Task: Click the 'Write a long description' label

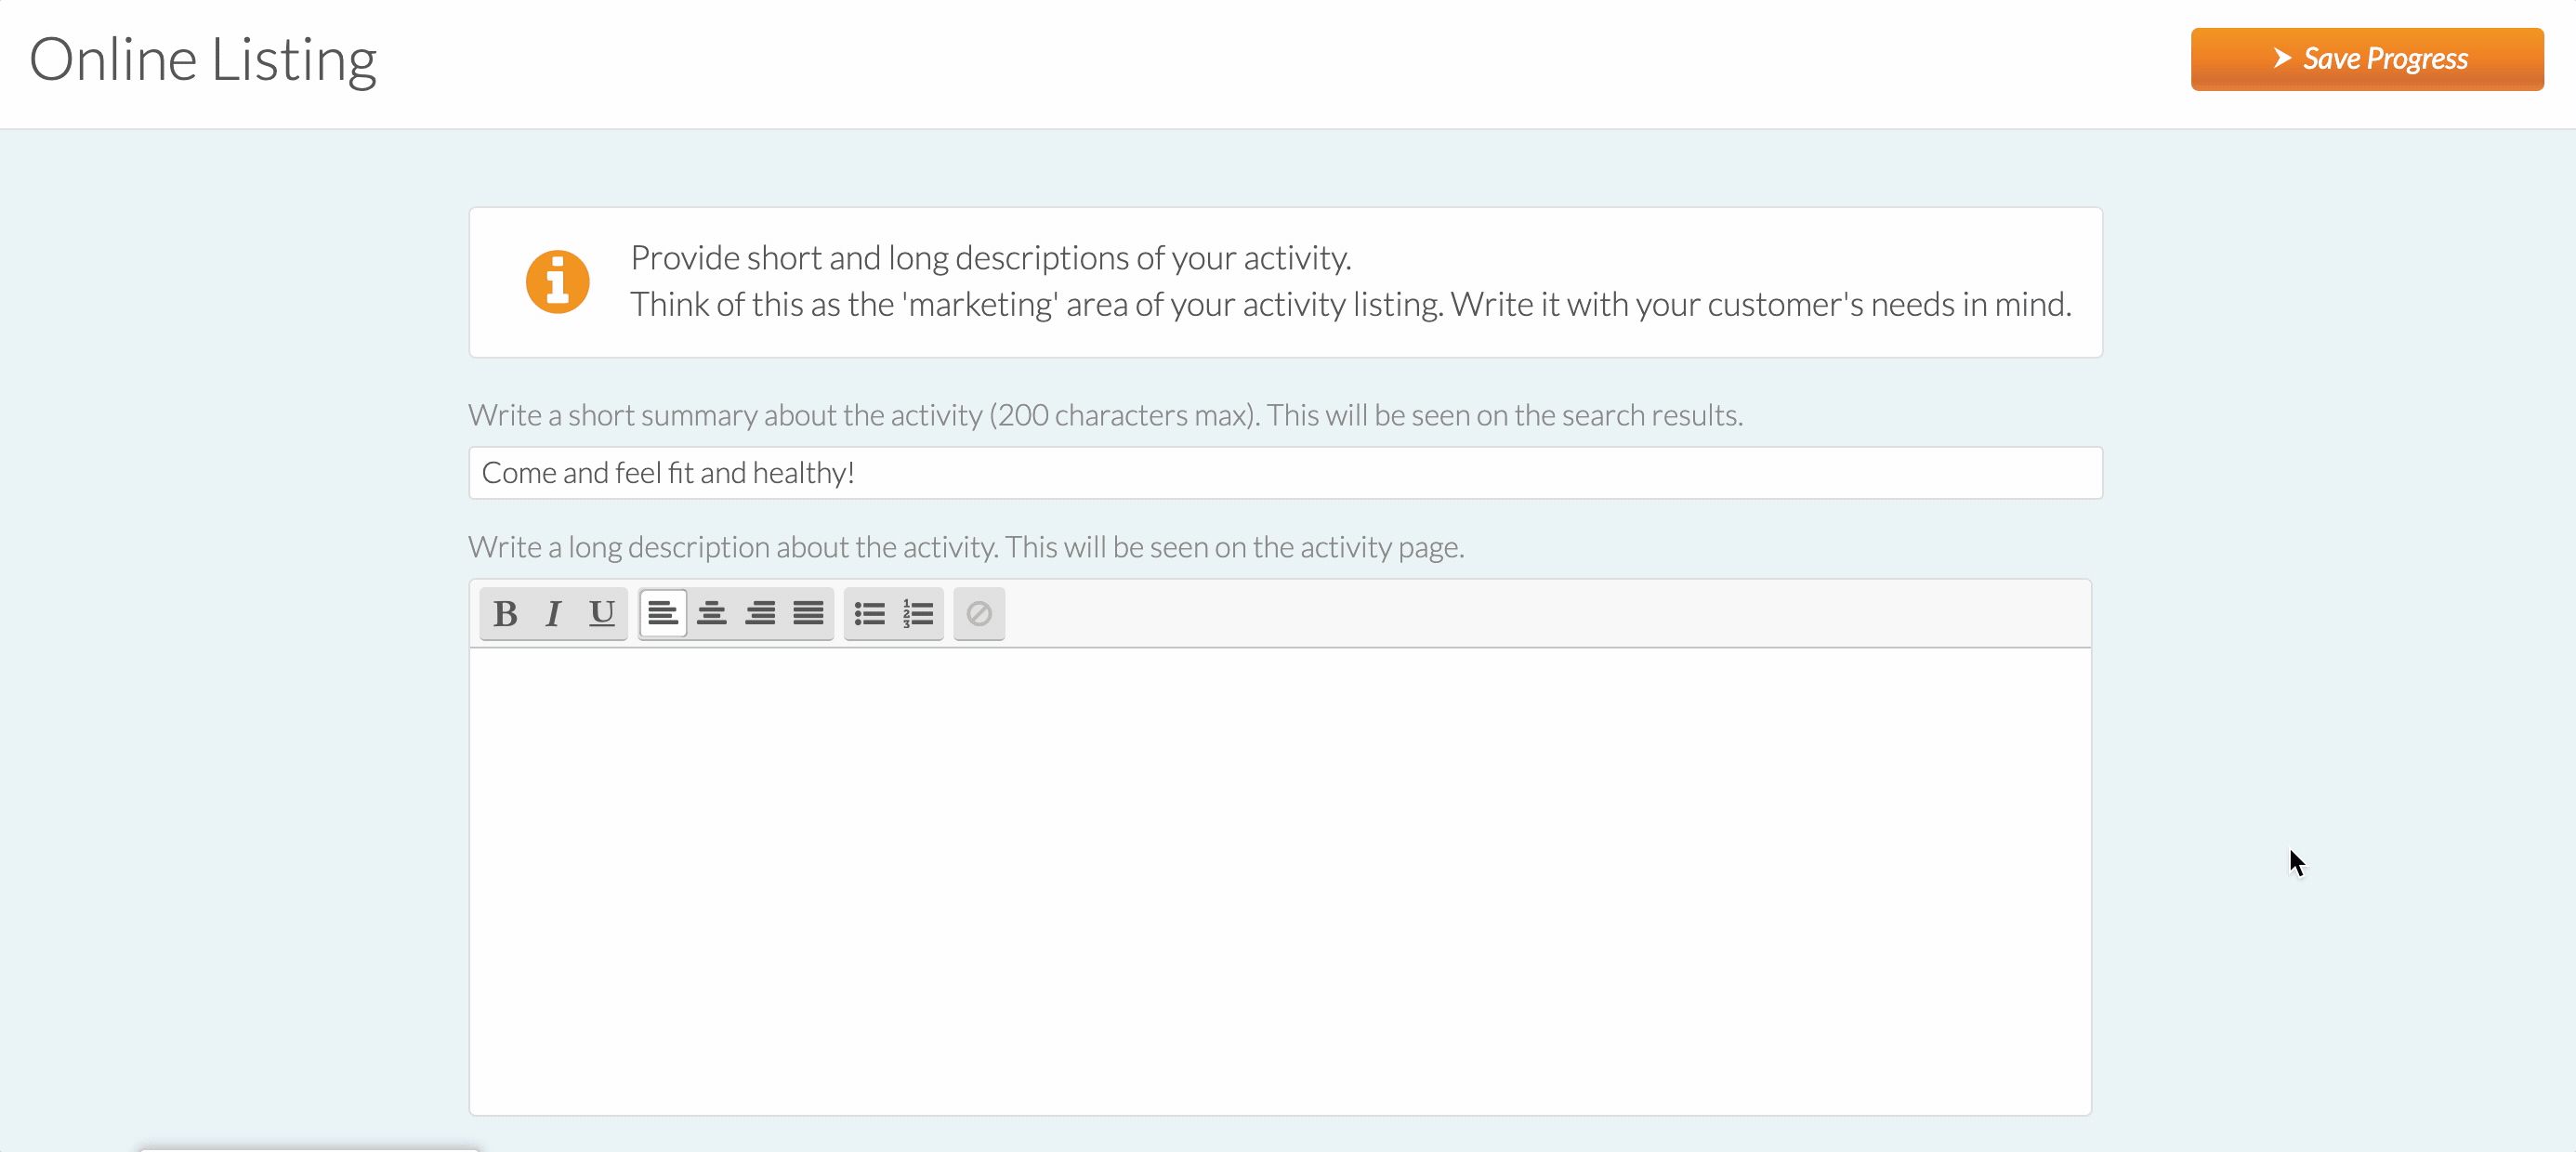Action: click(x=966, y=547)
